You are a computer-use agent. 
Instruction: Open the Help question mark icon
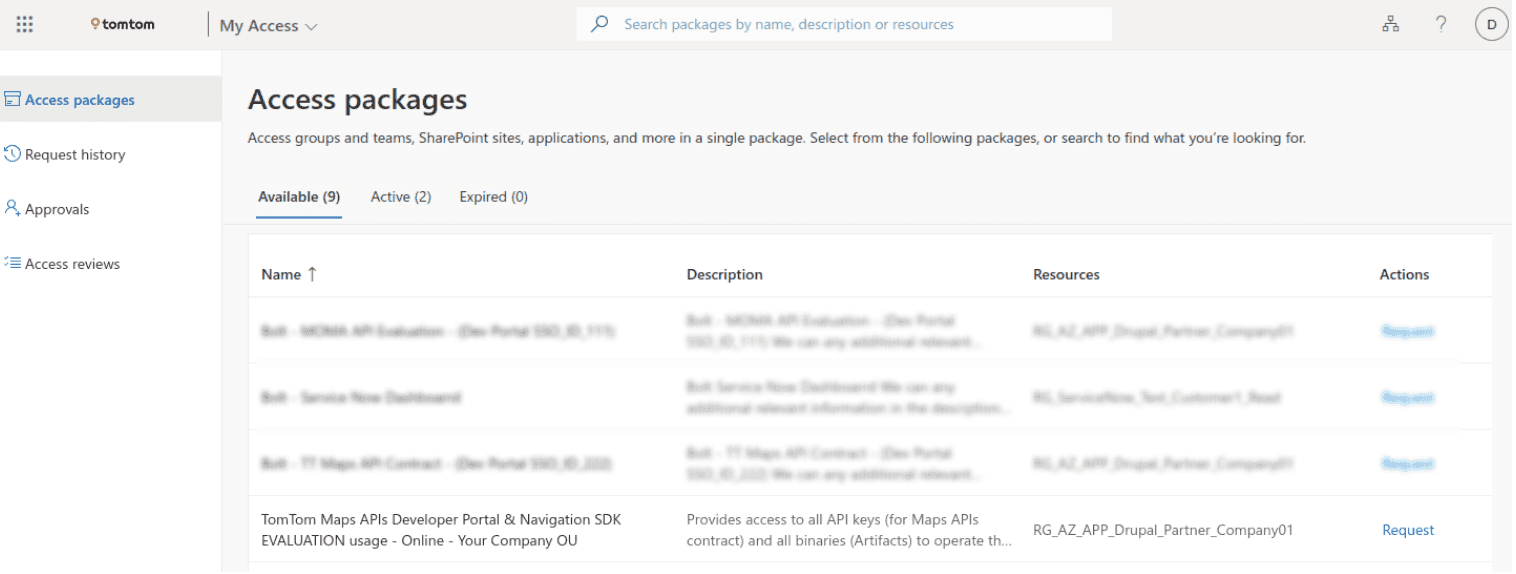(1441, 24)
